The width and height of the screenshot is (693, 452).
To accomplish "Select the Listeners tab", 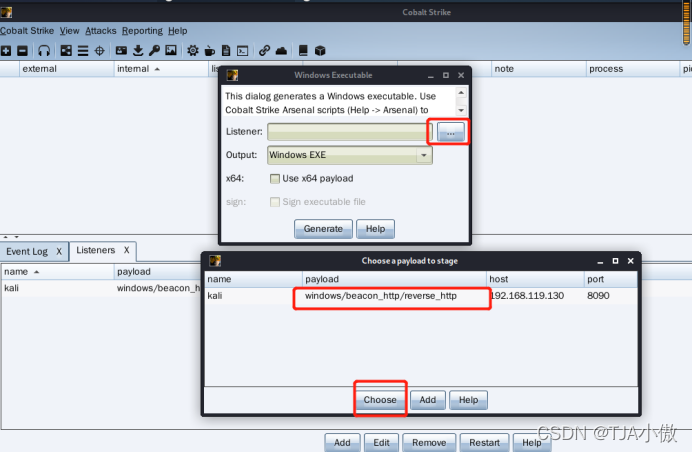I will tap(95, 250).
